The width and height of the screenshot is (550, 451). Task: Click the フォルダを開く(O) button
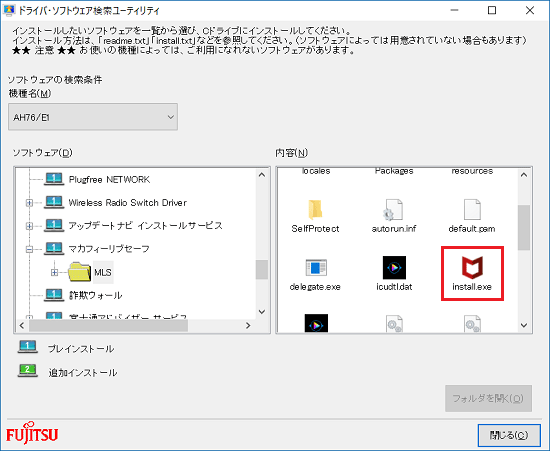pos(488,398)
